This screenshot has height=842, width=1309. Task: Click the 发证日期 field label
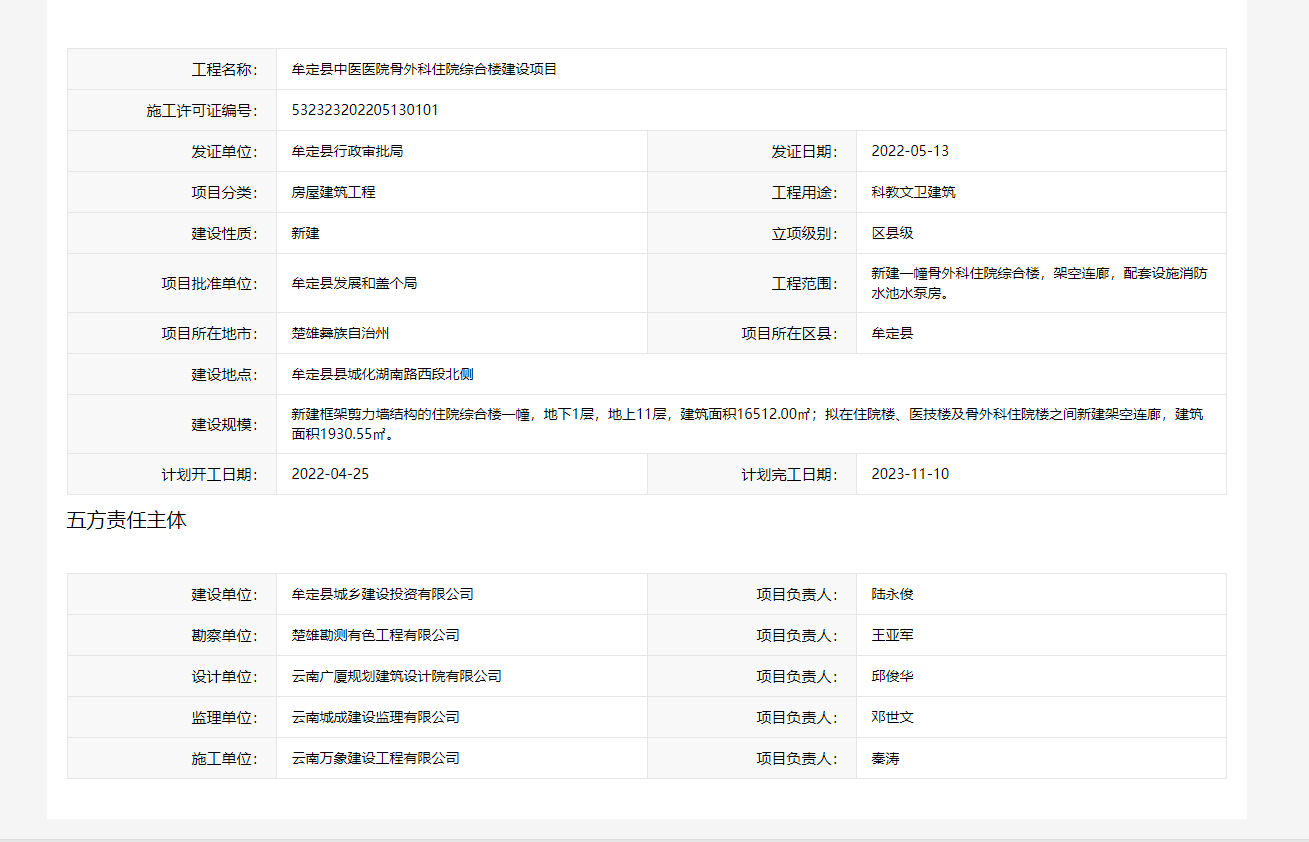(x=804, y=151)
